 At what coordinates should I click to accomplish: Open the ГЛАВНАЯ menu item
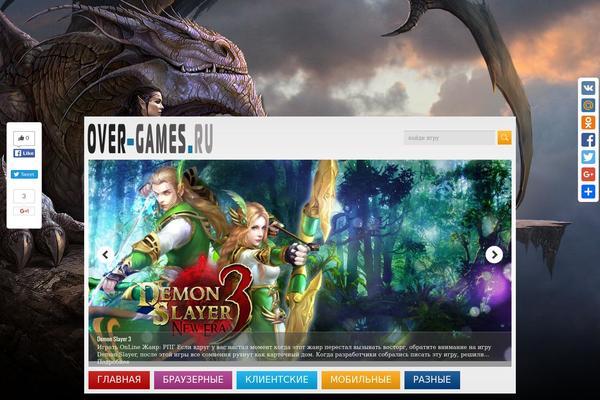119,380
